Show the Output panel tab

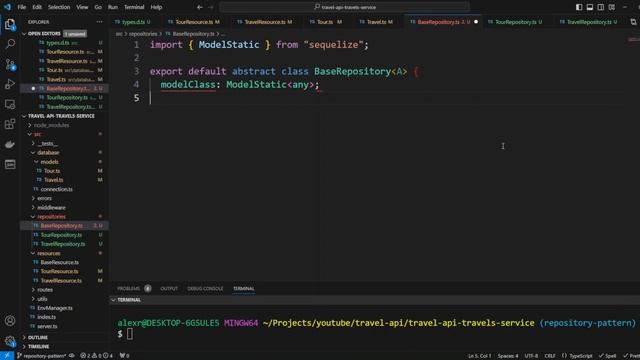(x=169, y=289)
